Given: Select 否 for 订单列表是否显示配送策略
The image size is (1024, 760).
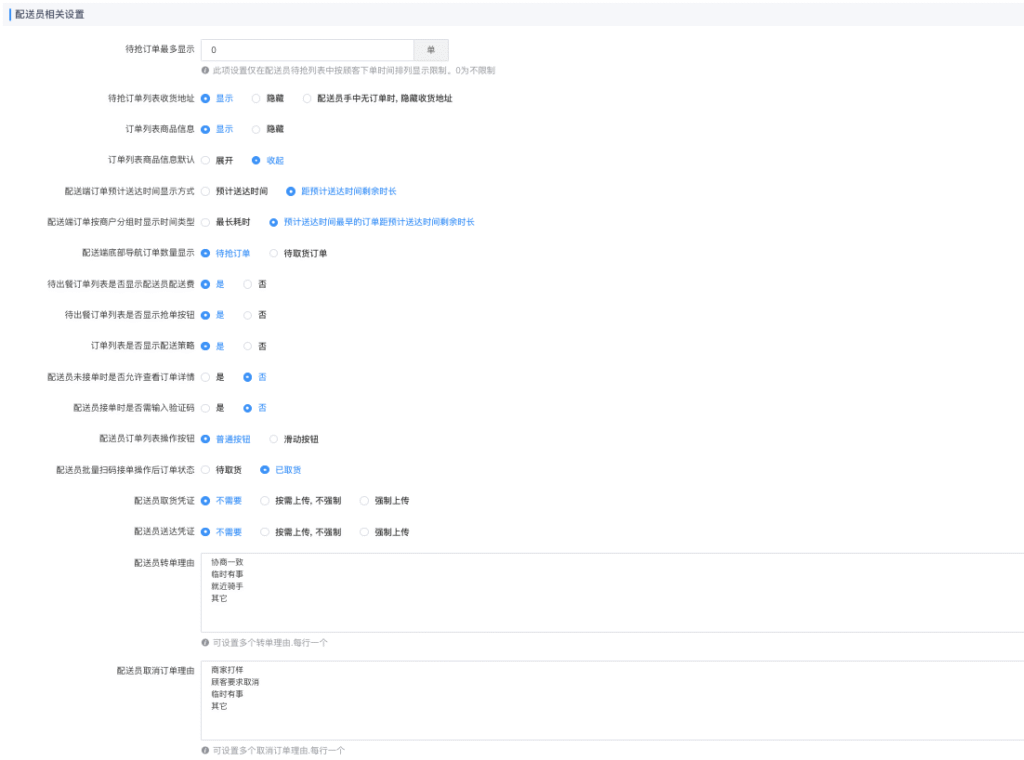Looking at the screenshot, I should click(248, 346).
